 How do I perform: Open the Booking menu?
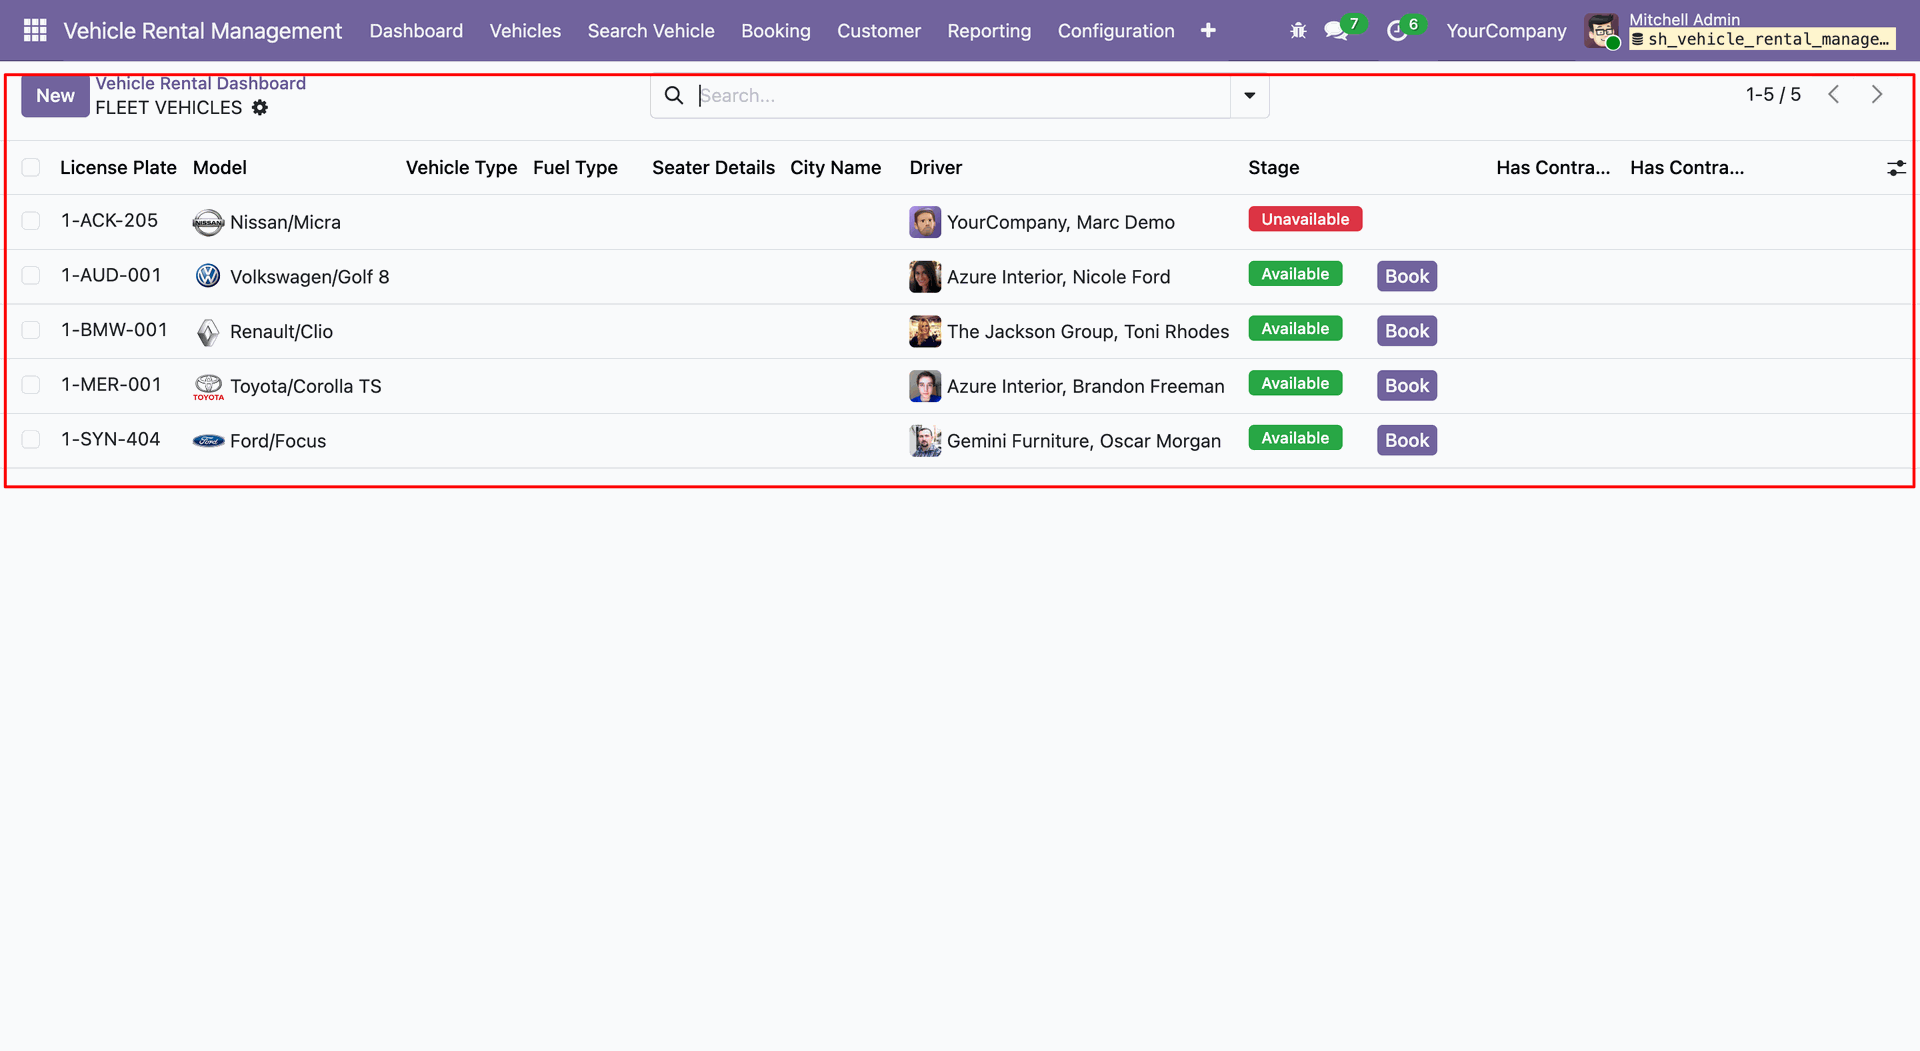pyautogui.click(x=776, y=31)
